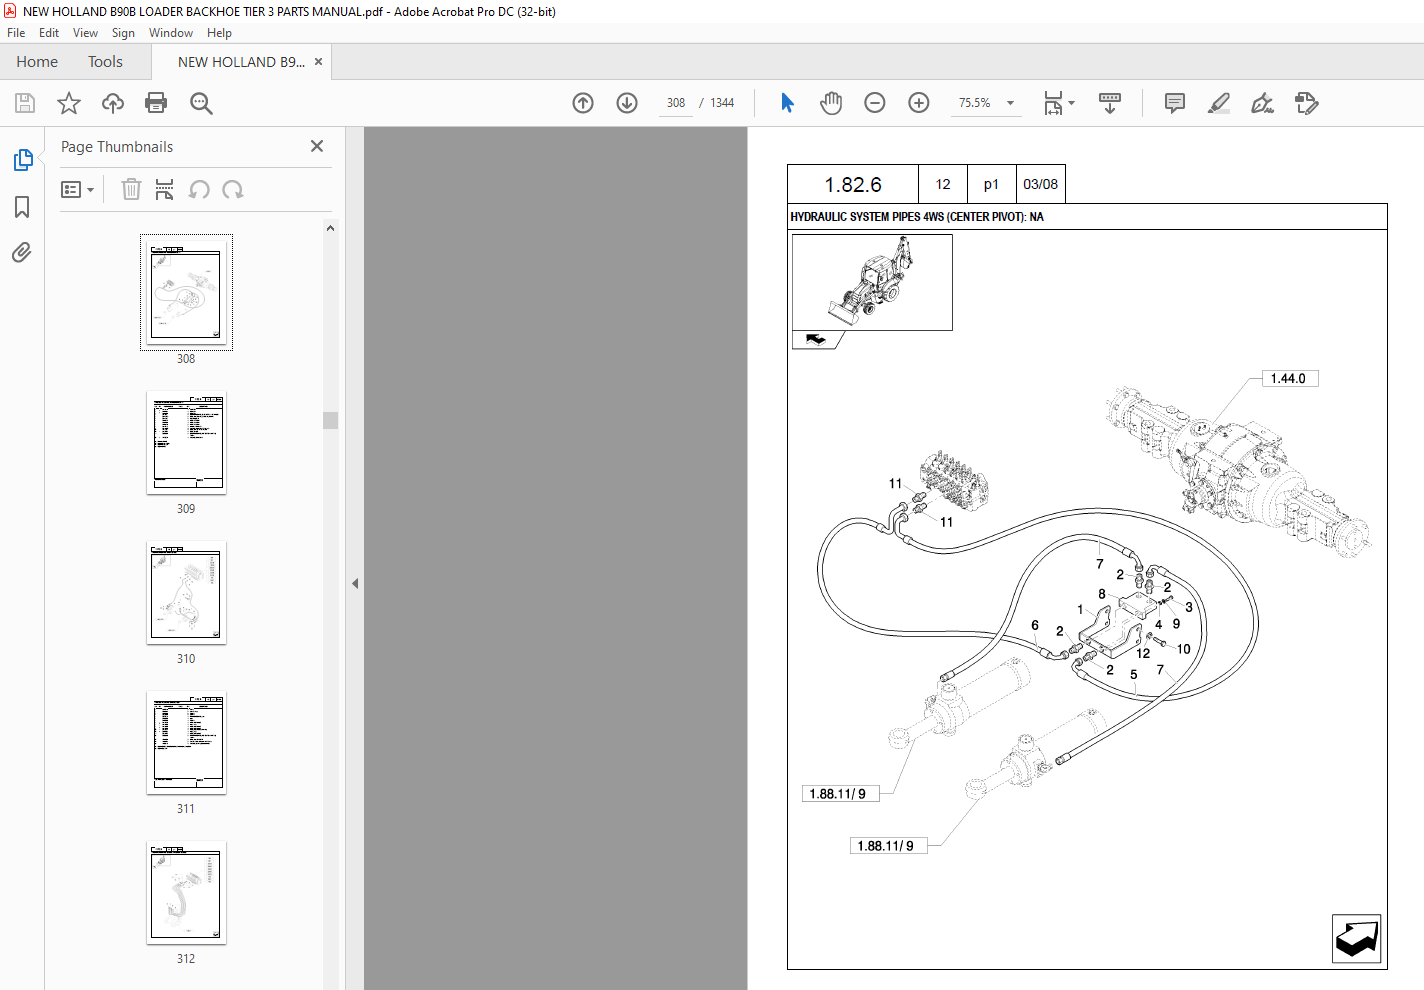Zoom in with plus button

point(919,103)
